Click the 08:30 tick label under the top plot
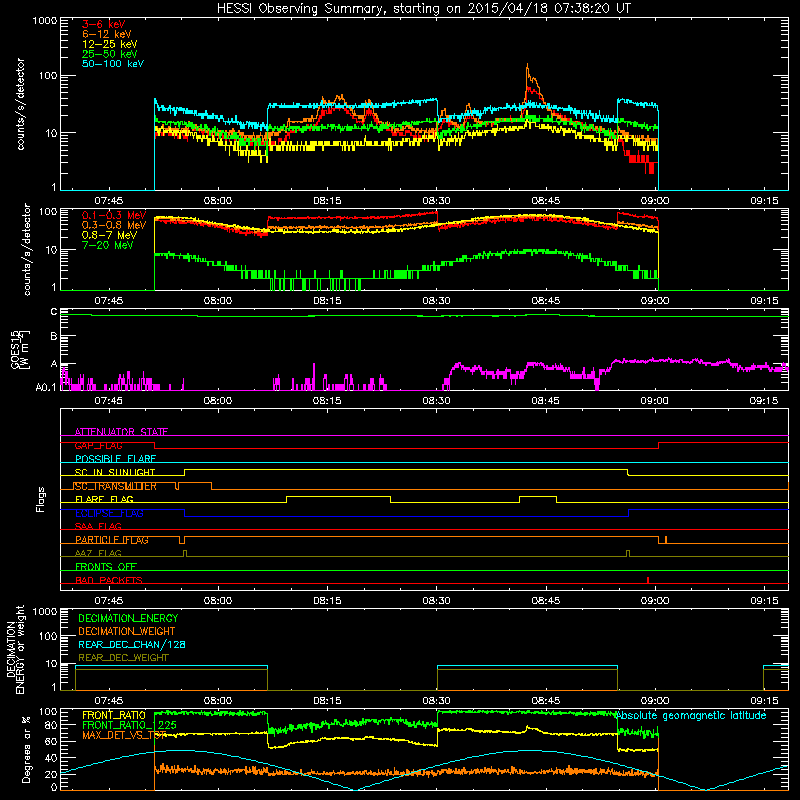The image size is (800, 800). click(436, 201)
